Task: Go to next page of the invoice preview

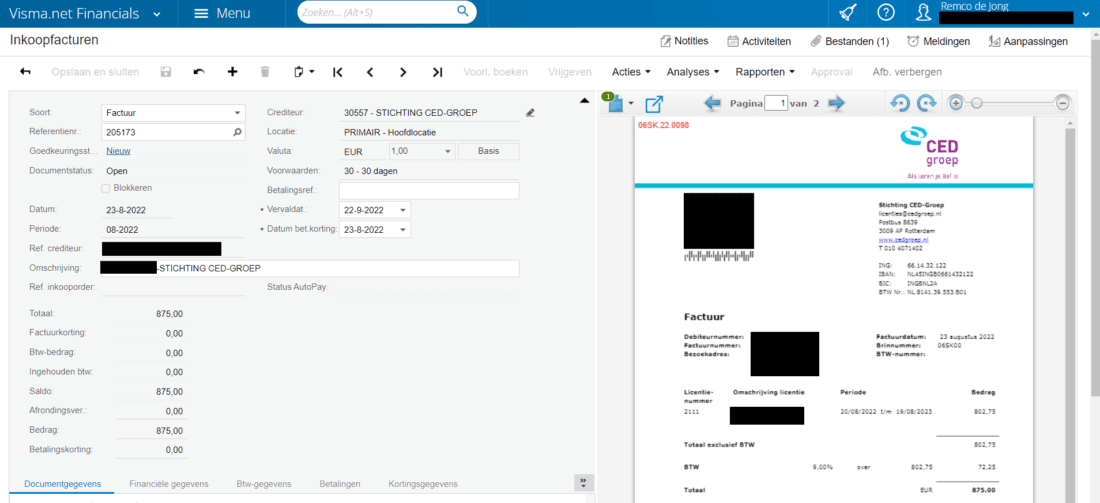Action: click(x=836, y=104)
